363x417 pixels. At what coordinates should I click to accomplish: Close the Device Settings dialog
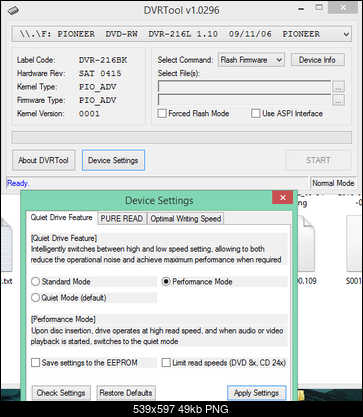(x=283, y=198)
